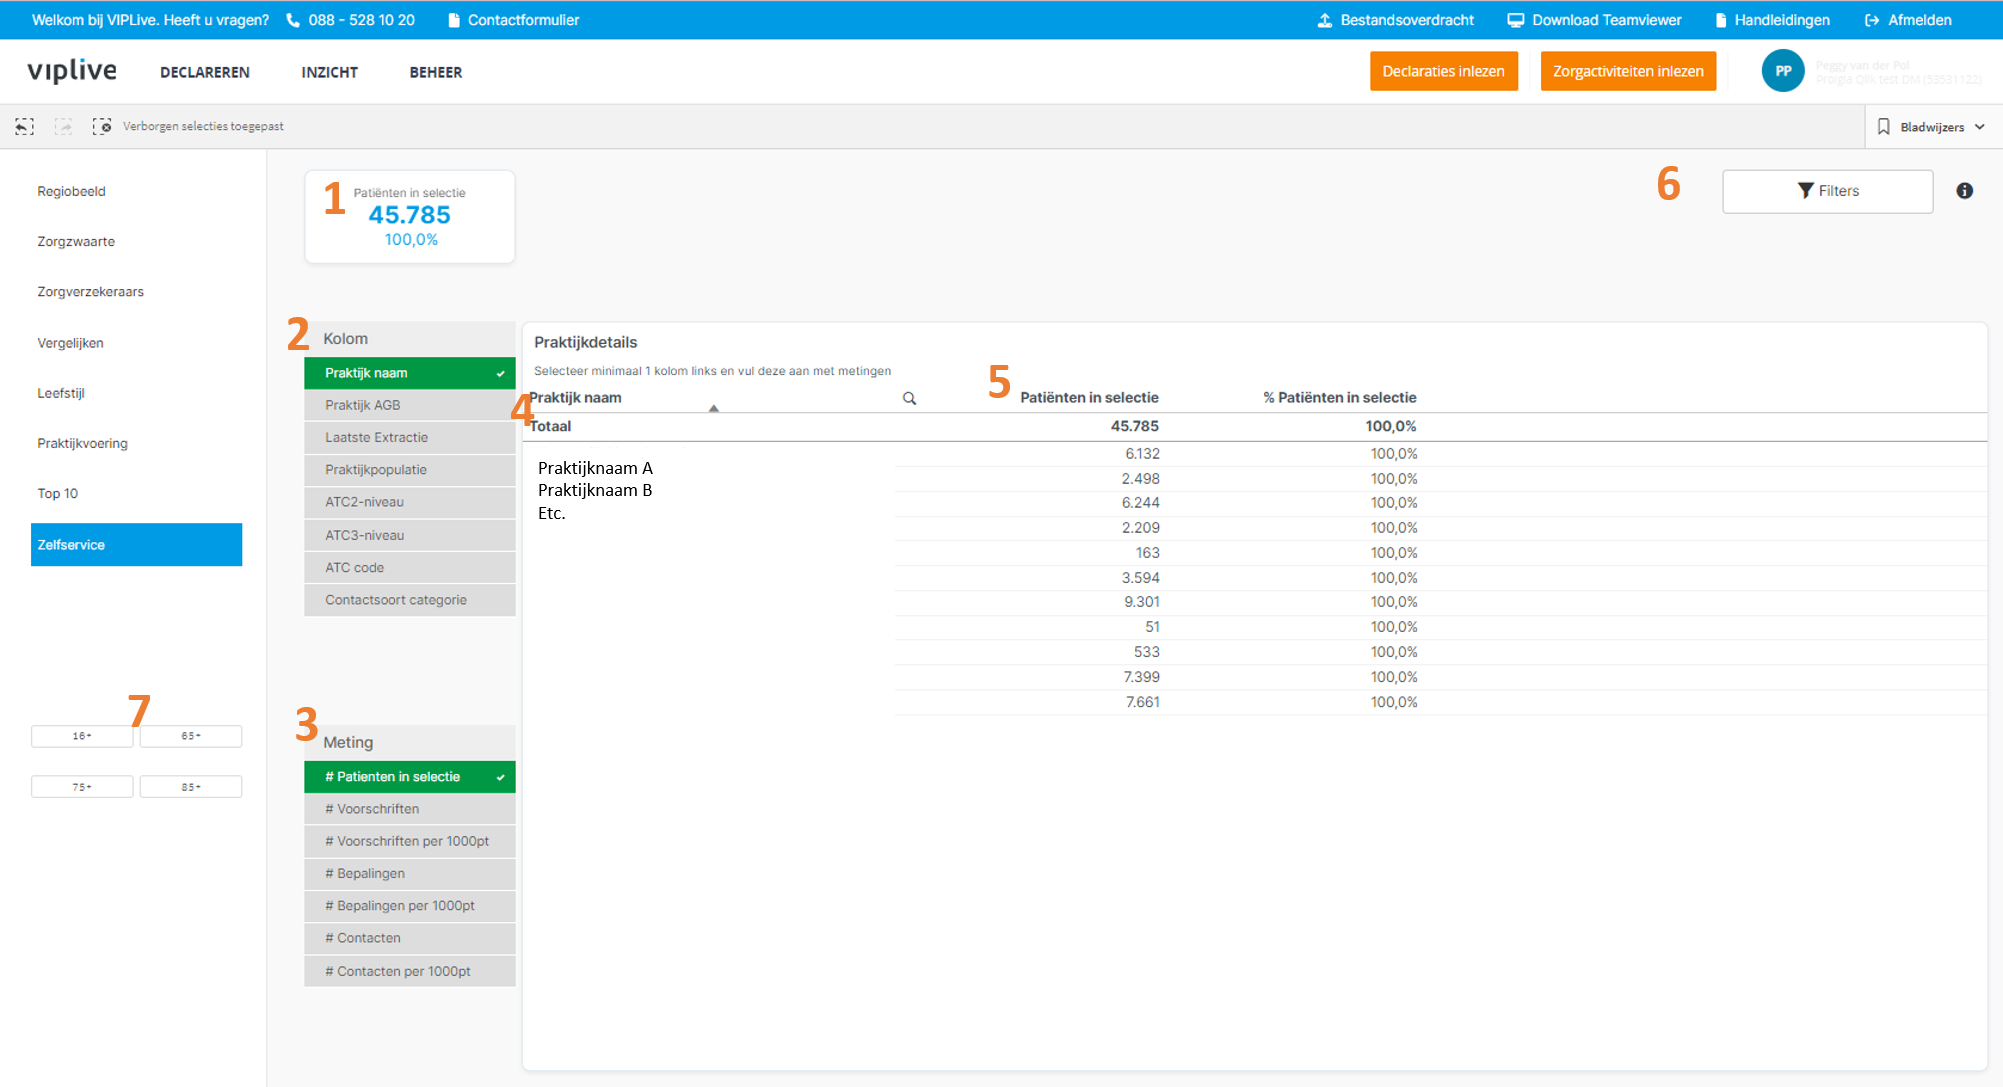Toggle # Bepalingen measure
Viewport: 2003px width, 1087px height.
(410, 874)
